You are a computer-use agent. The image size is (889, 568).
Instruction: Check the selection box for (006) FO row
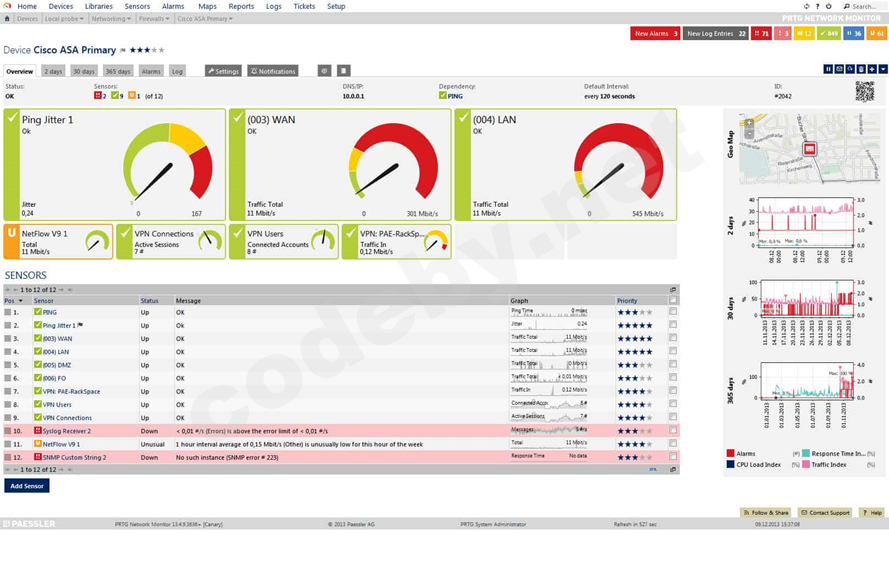pos(673,378)
